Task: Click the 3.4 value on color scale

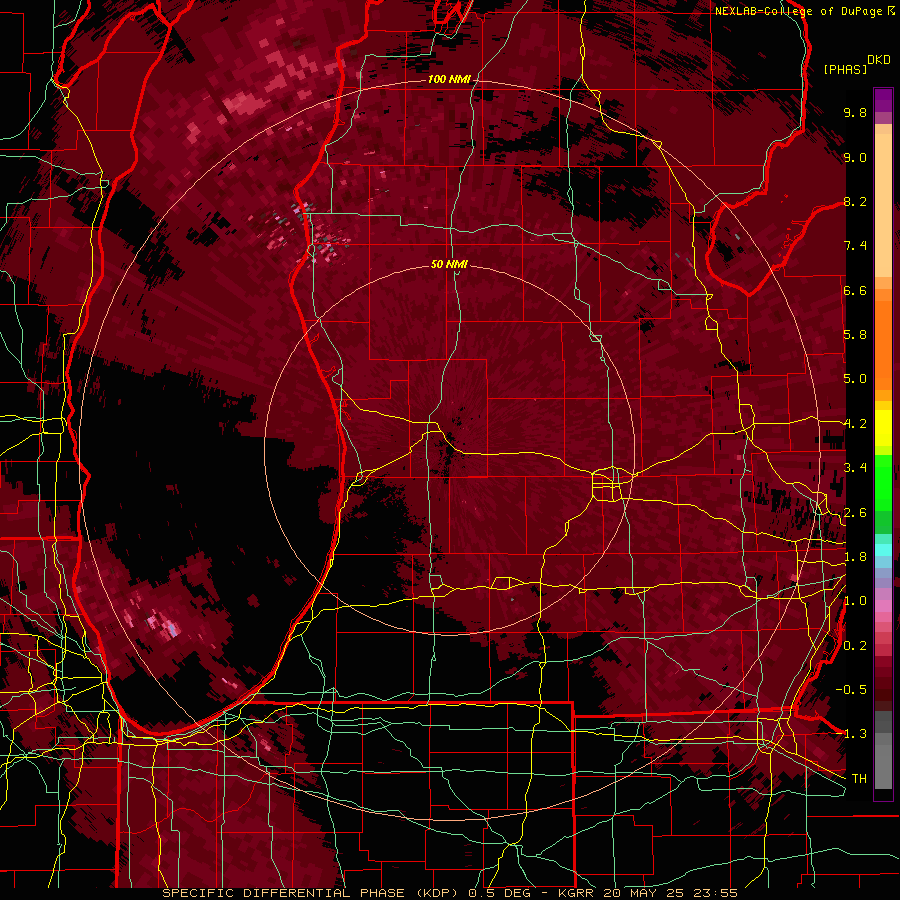Action: pos(855,468)
